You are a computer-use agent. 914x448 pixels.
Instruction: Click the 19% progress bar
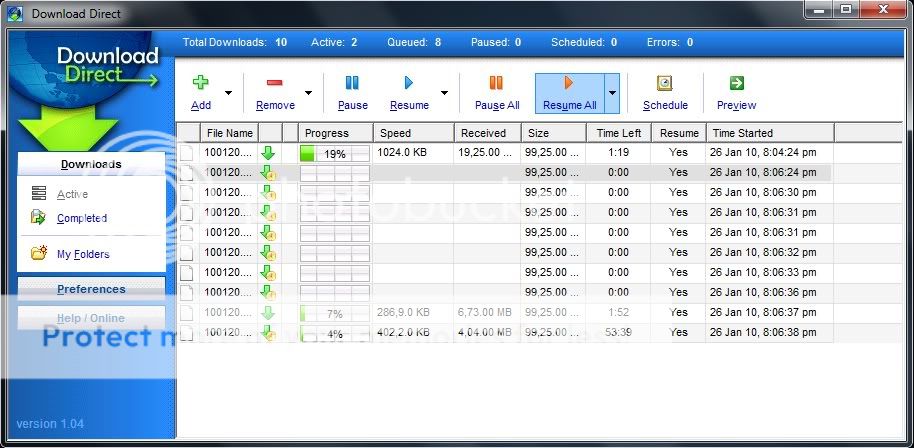pyautogui.click(x=335, y=154)
